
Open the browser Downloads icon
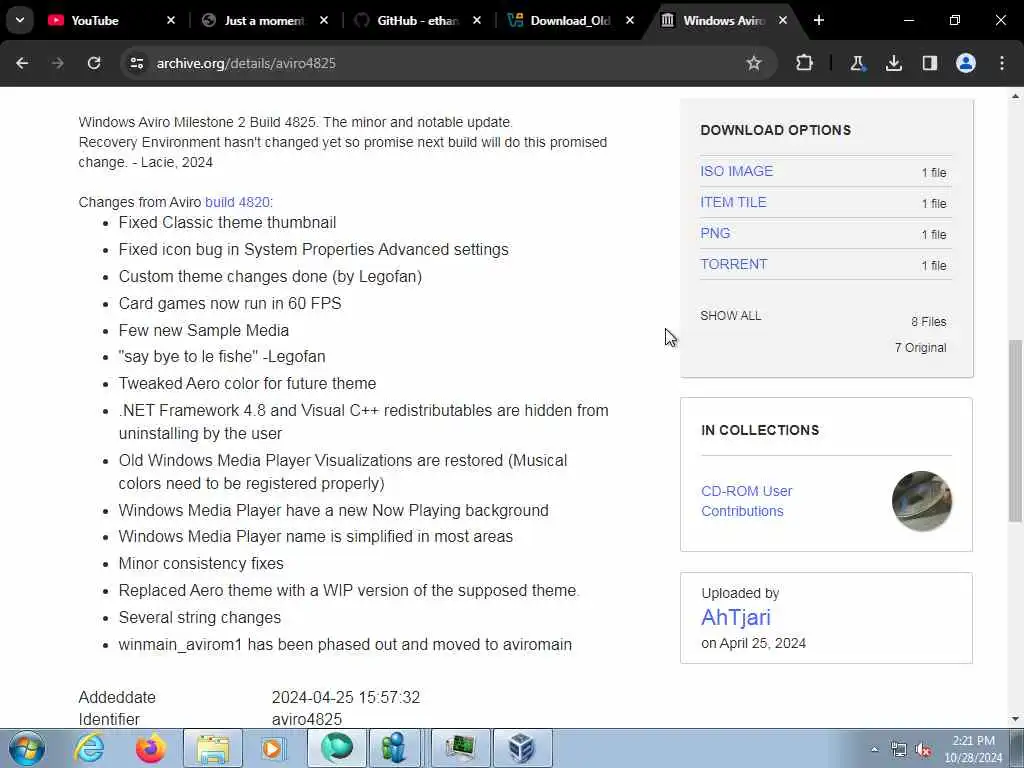893,63
